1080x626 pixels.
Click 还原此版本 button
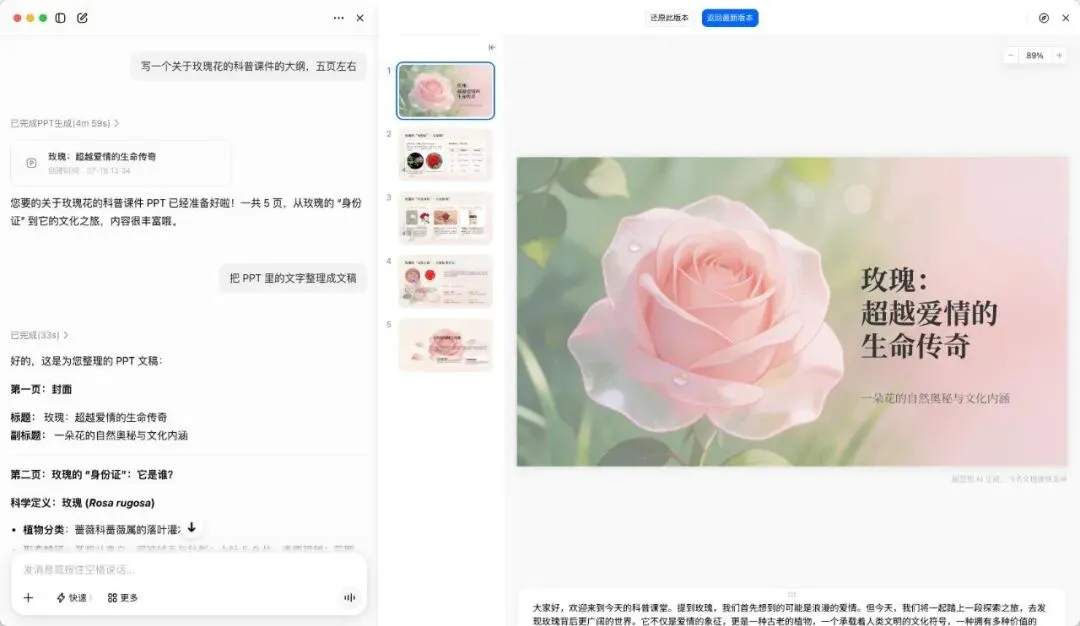coord(669,18)
